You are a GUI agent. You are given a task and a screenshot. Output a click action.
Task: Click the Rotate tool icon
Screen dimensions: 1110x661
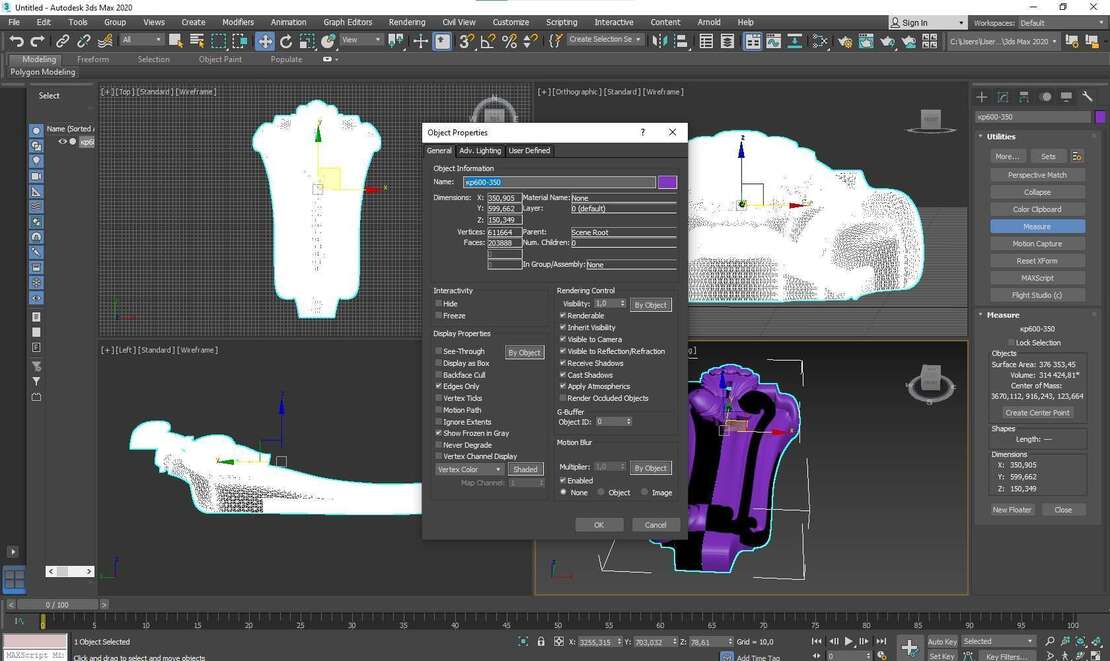(x=286, y=41)
